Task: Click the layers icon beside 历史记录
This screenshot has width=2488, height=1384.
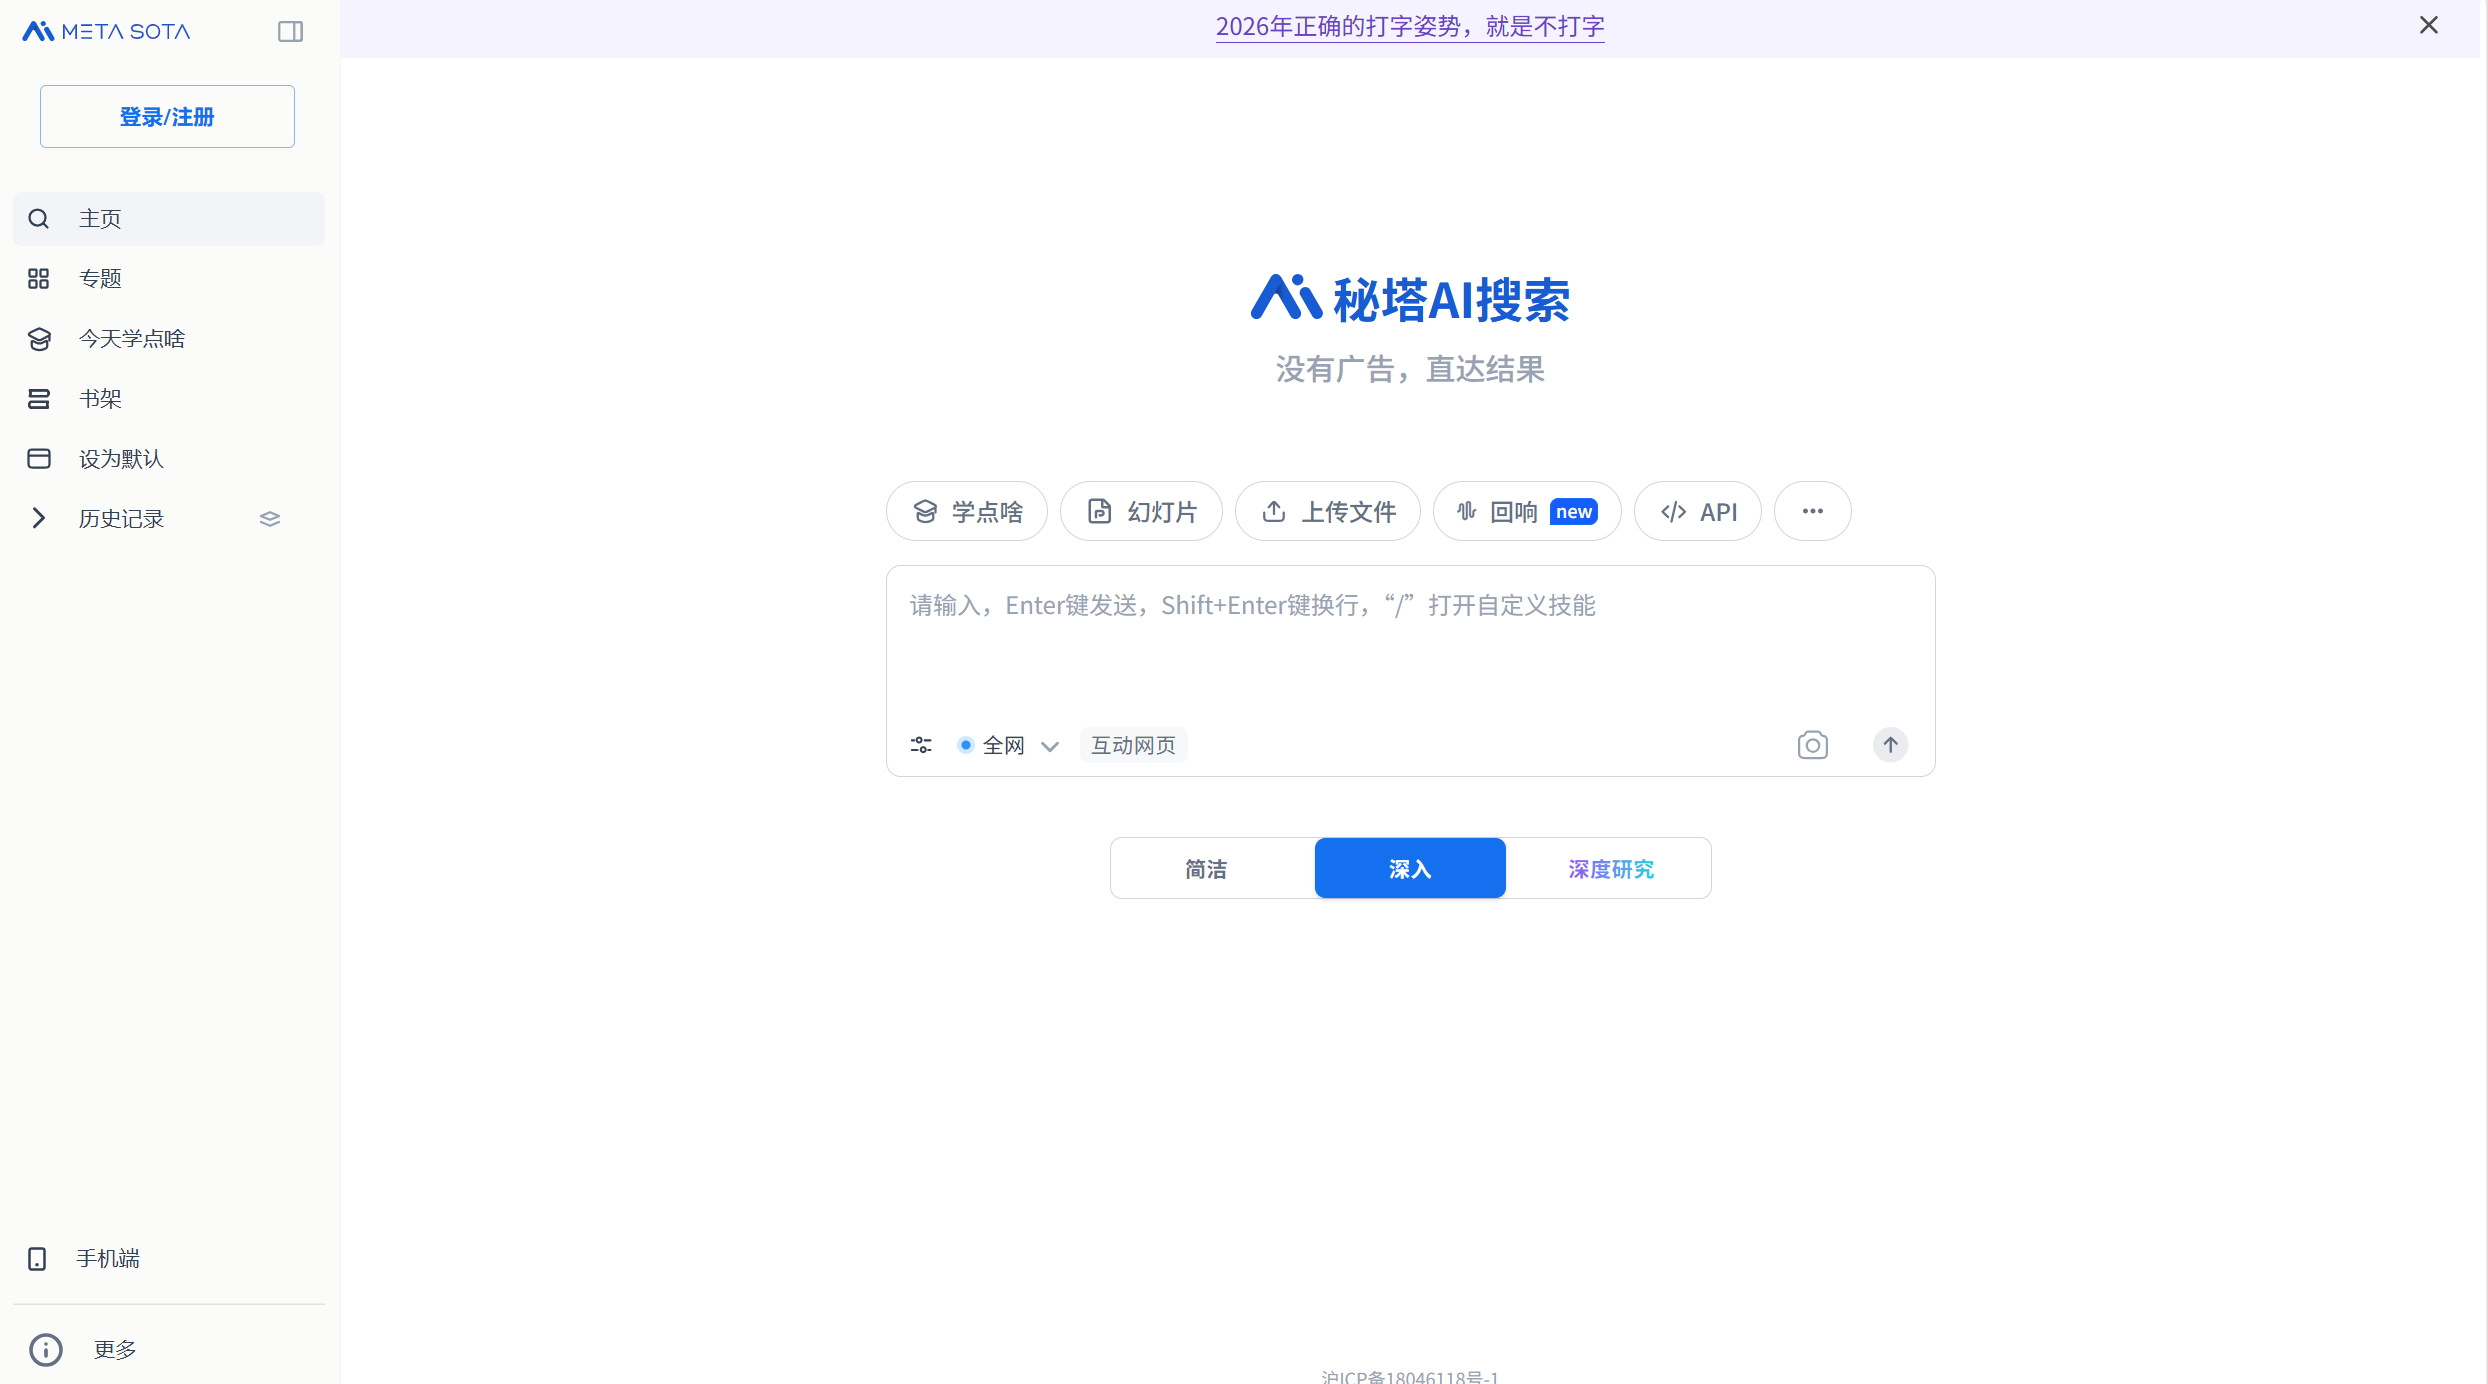Action: click(x=270, y=519)
